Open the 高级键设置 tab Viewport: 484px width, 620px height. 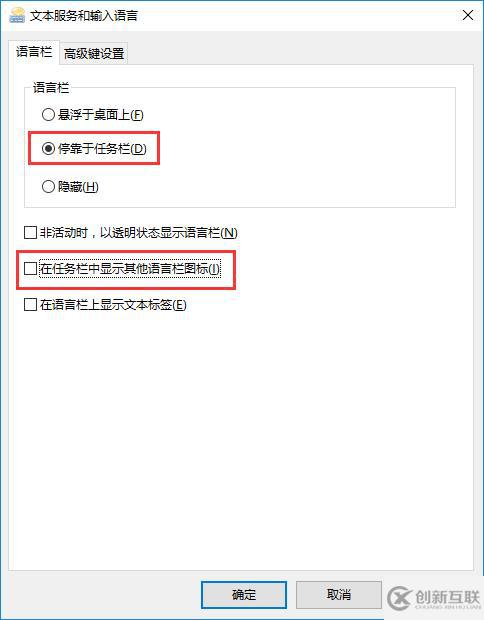(94, 53)
